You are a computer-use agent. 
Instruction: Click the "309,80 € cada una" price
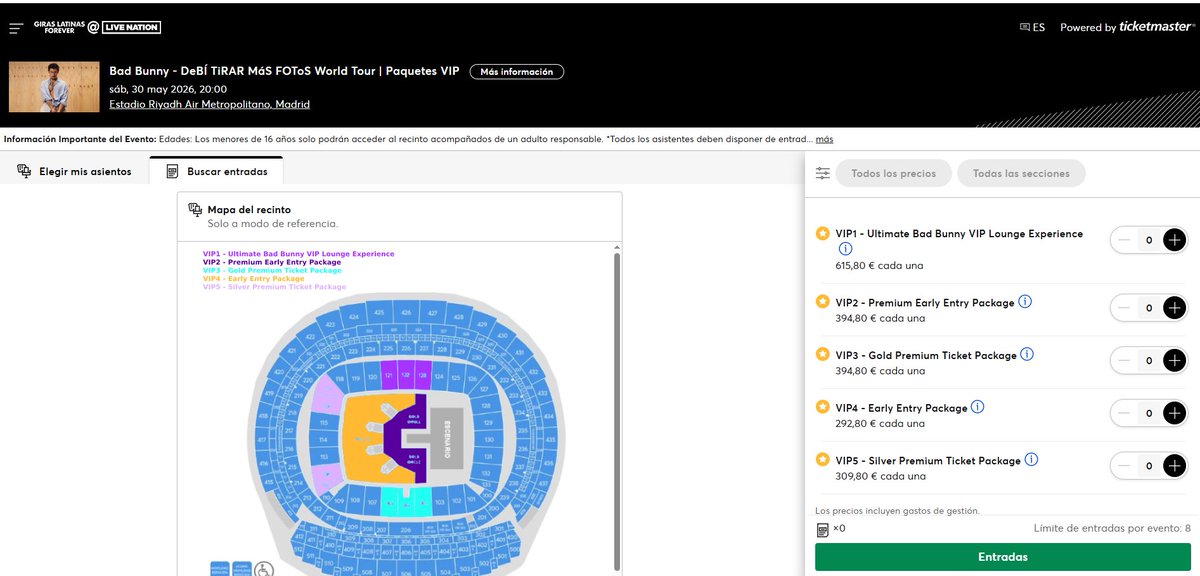click(x=880, y=476)
